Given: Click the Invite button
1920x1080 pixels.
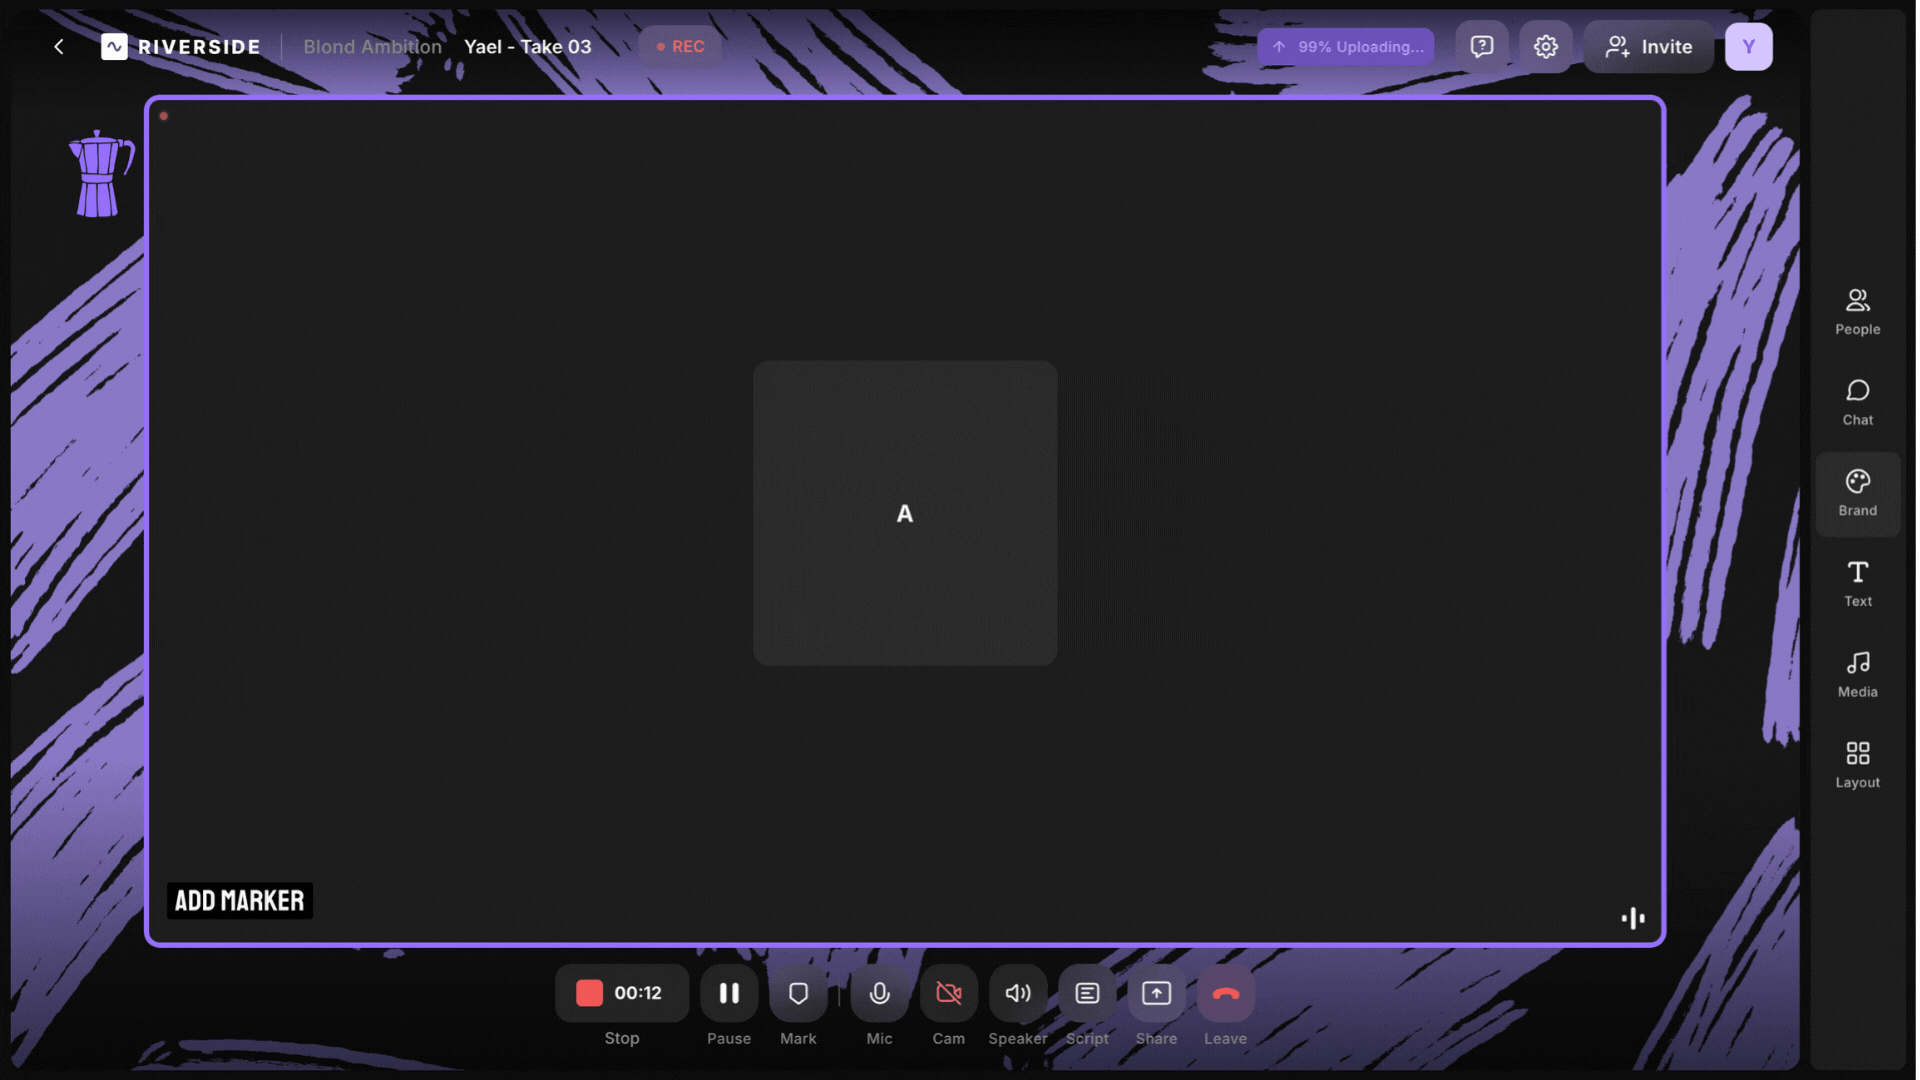Looking at the screenshot, I should pos(1648,47).
